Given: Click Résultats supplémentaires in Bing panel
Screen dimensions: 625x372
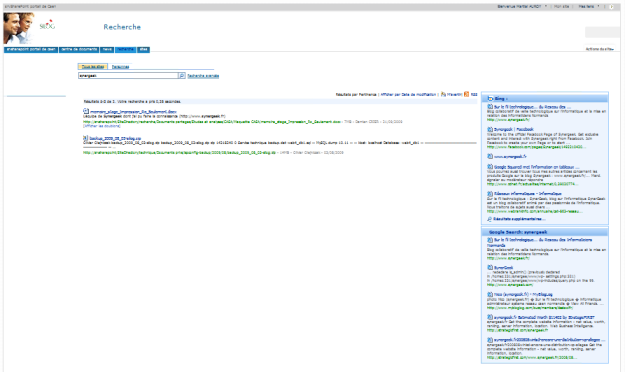Looking at the screenshot, I should 519,219.
